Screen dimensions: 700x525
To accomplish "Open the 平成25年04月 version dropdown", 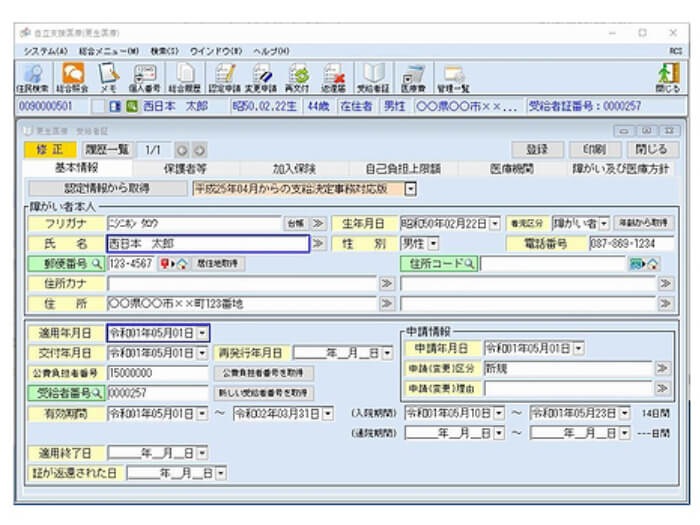I will [x=410, y=188].
